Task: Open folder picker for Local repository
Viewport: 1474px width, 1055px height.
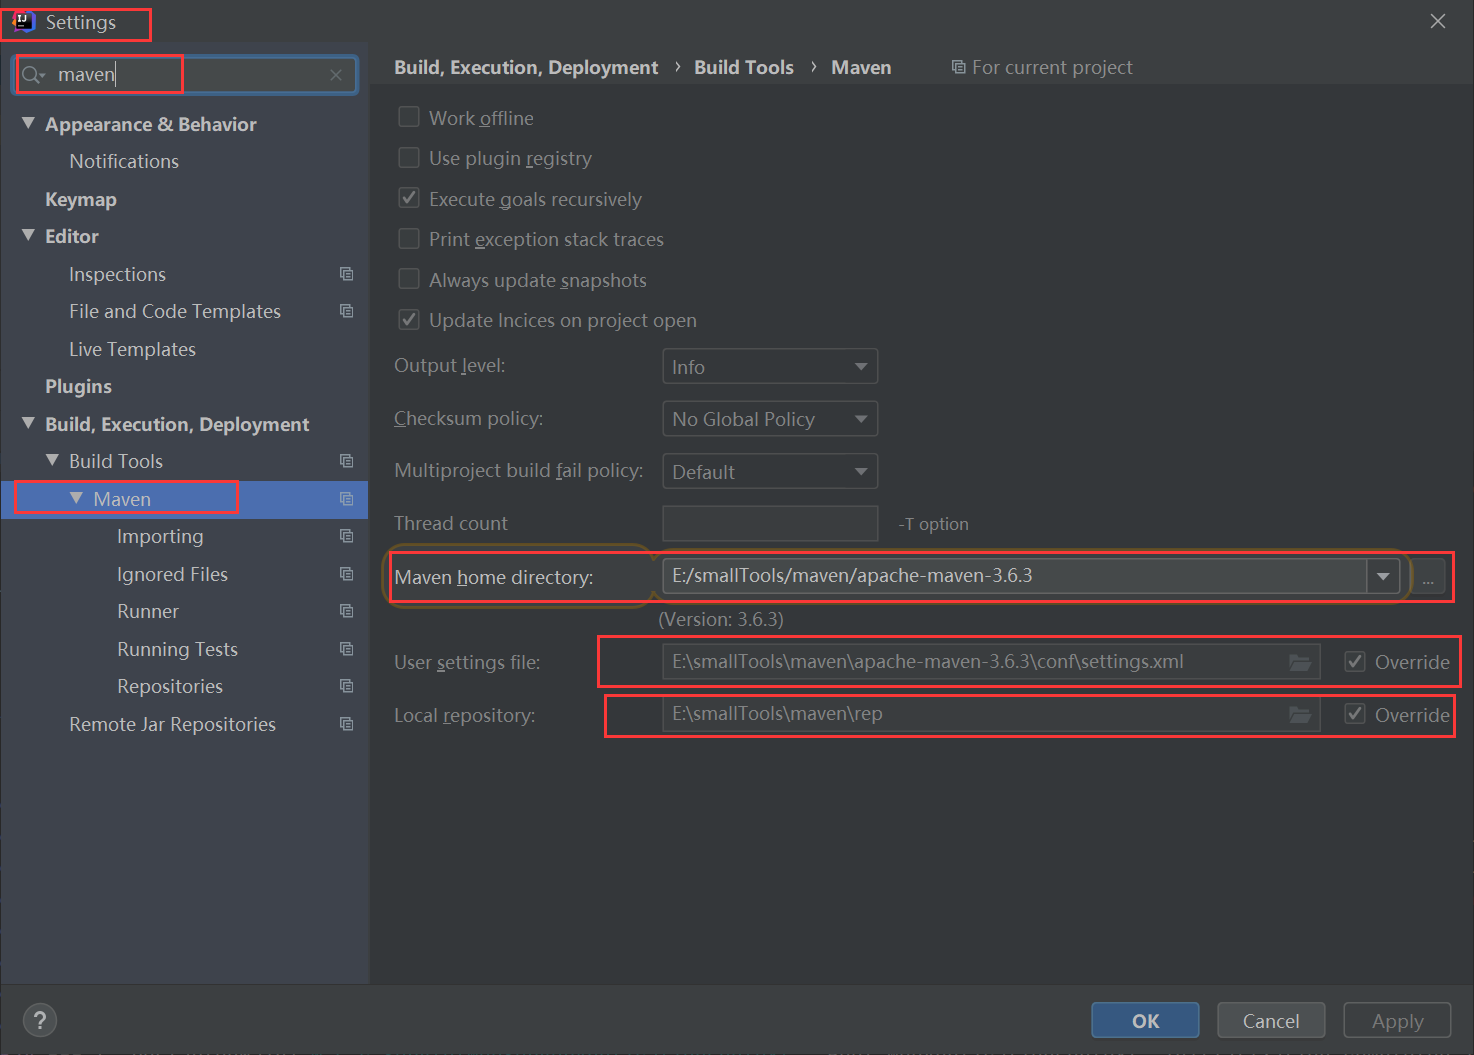Action: (1299, 714)
